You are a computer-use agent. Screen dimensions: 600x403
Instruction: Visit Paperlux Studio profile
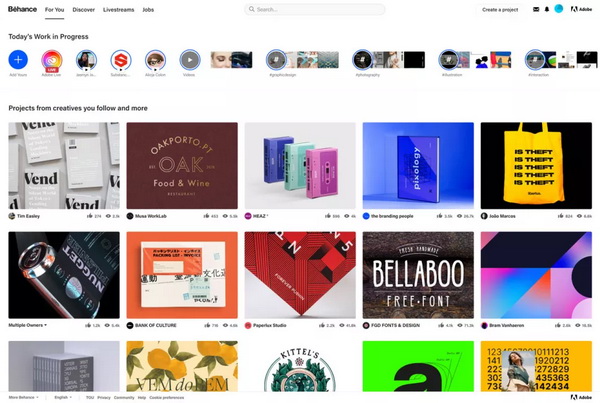(270, 325)
